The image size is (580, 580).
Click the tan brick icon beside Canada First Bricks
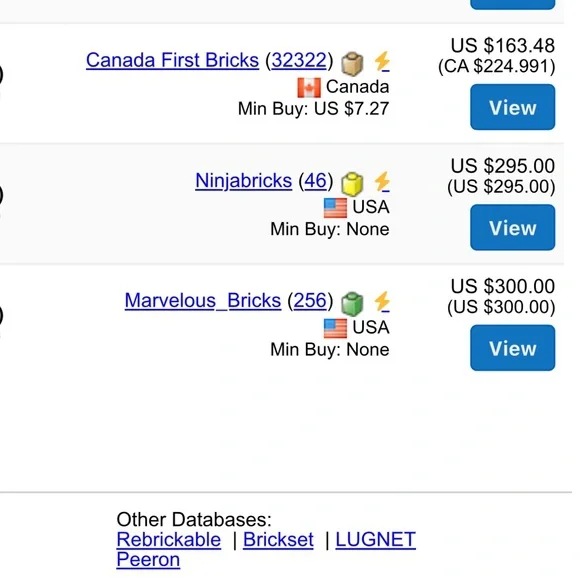tap(352, 63)
